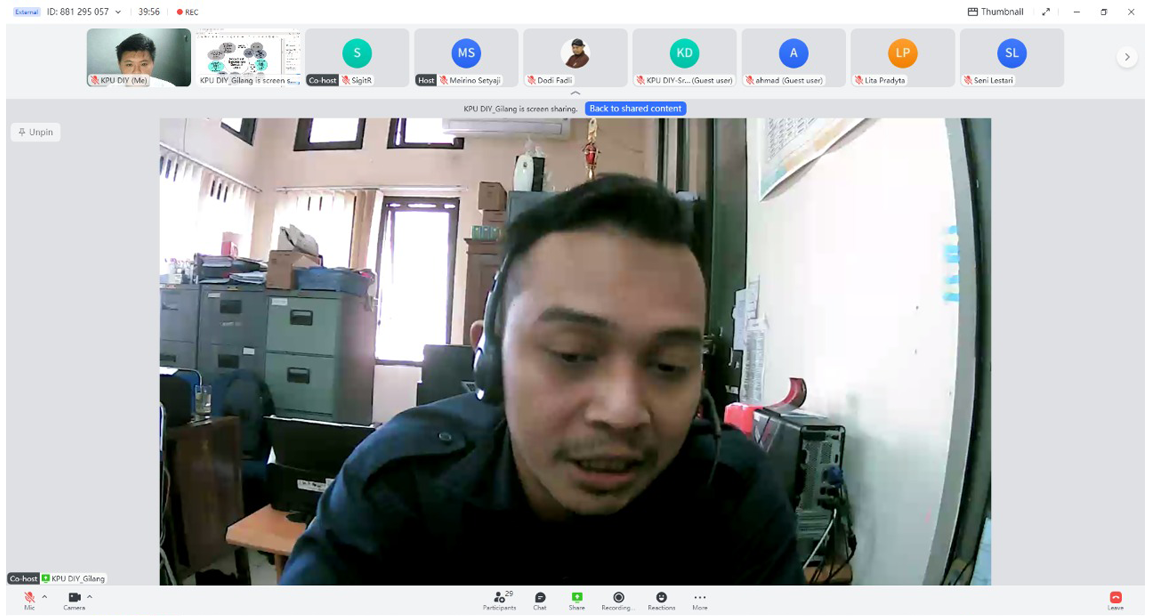The width and height of the screenshot is (1150, 616).
Task: Unpin the pinned video
Action: [36, 132]
